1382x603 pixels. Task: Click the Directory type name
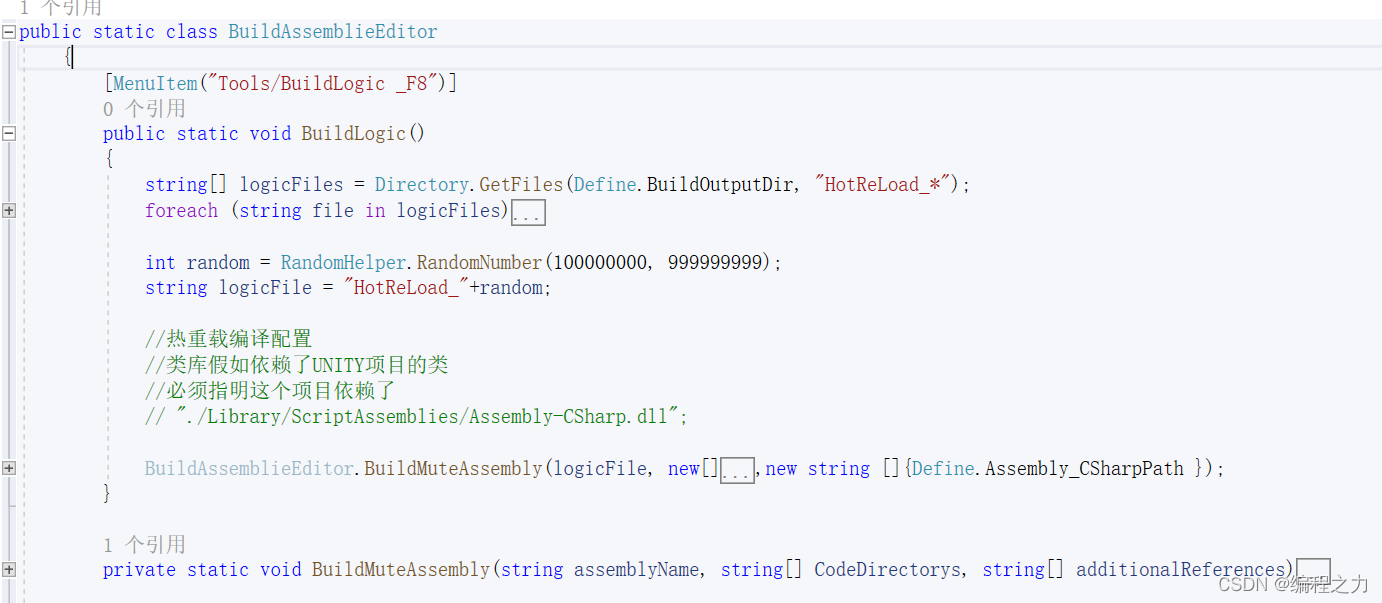[x=421, y=185]
